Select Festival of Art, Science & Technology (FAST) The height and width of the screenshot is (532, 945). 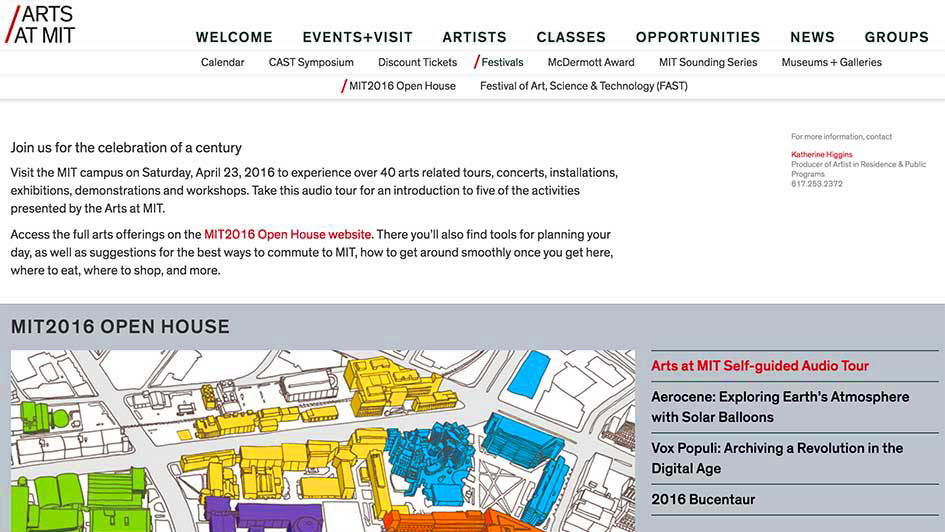click(583, 86)
